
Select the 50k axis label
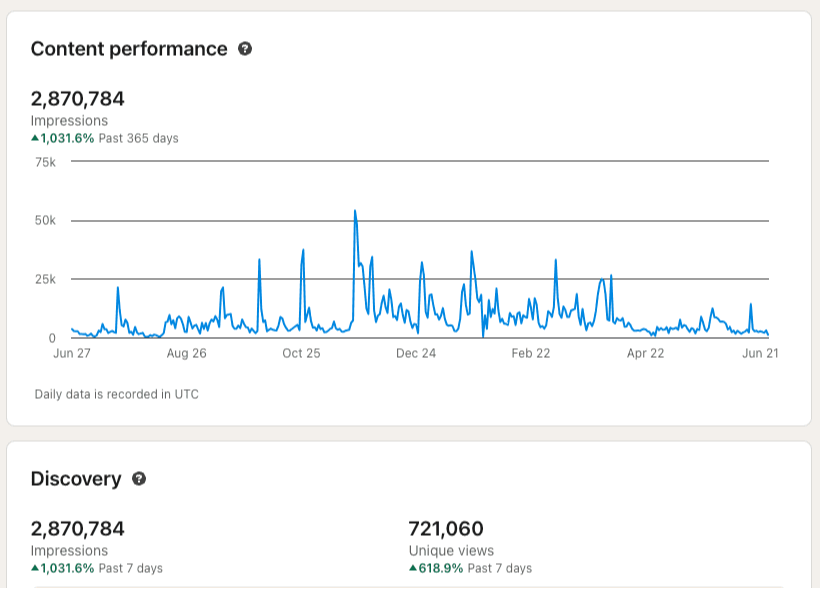point(45,221)
